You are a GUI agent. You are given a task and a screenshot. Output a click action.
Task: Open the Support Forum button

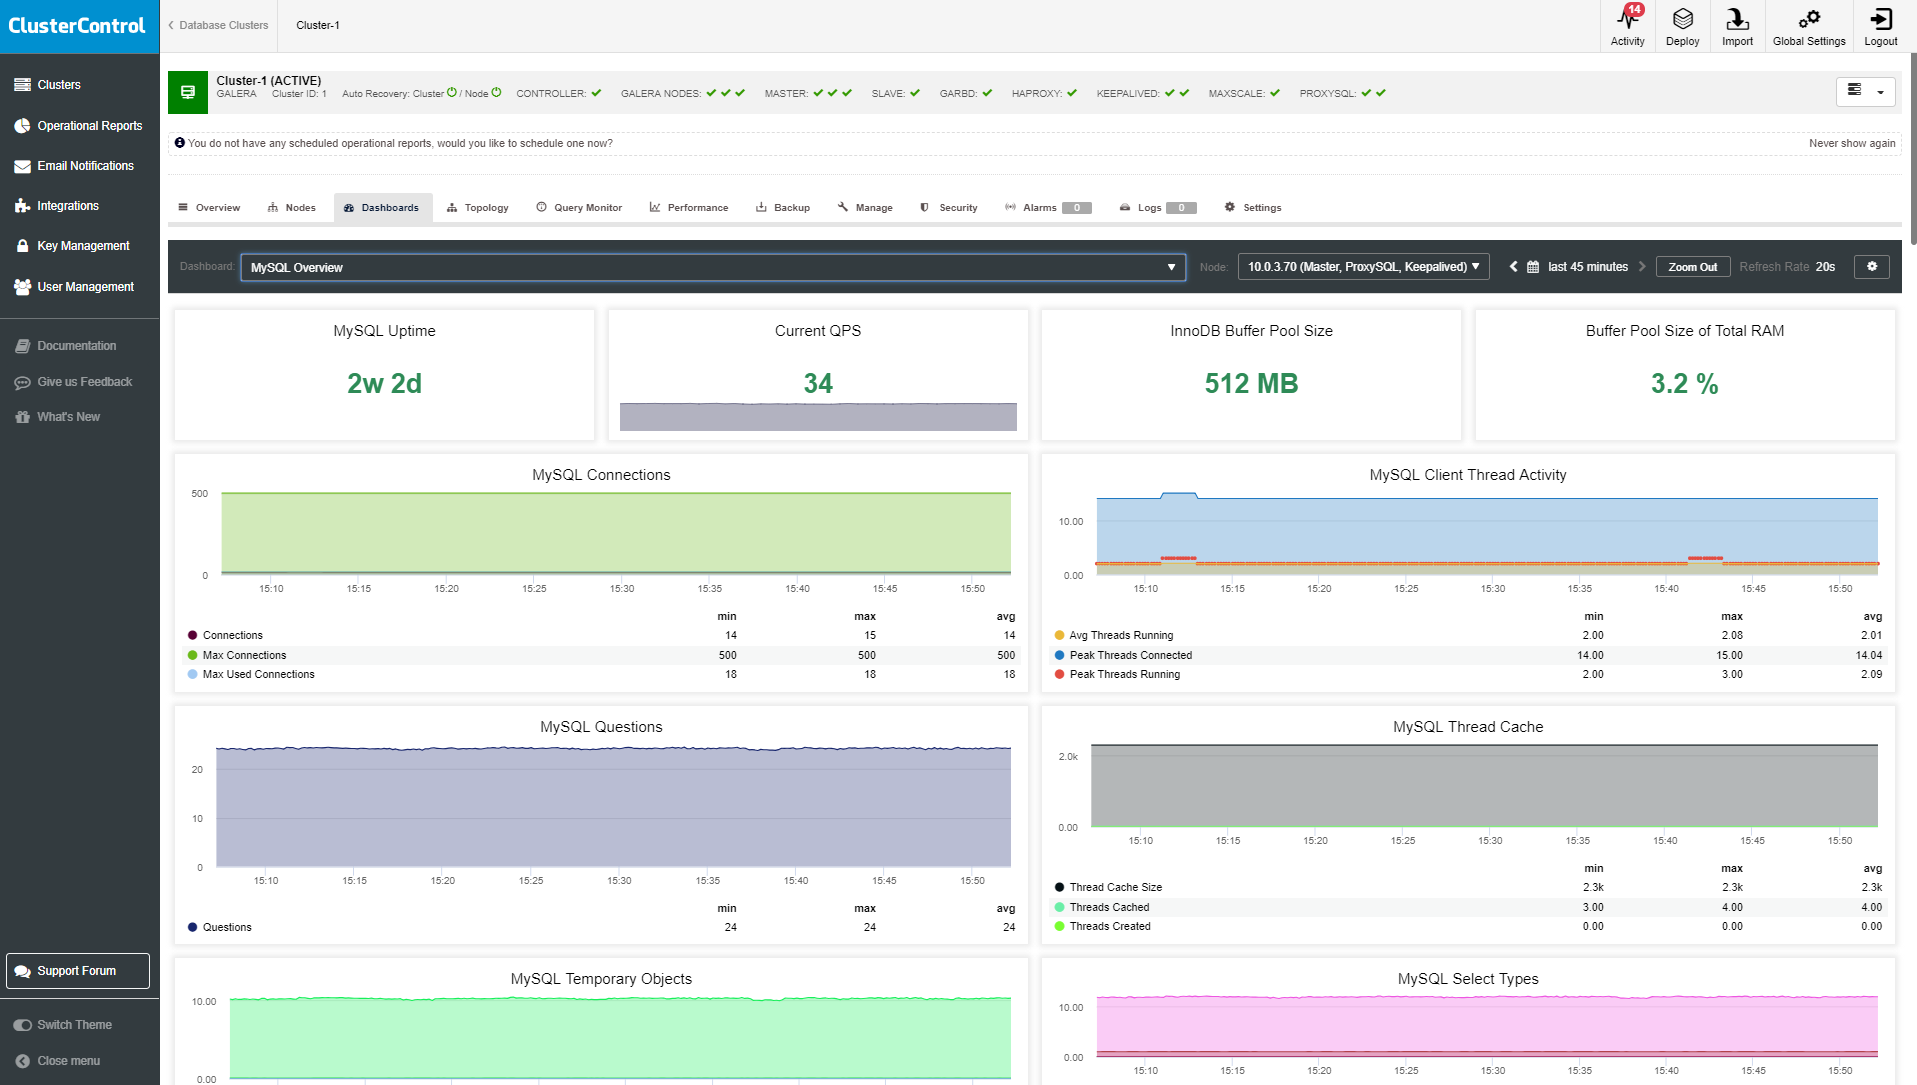(x=78, y=971)
